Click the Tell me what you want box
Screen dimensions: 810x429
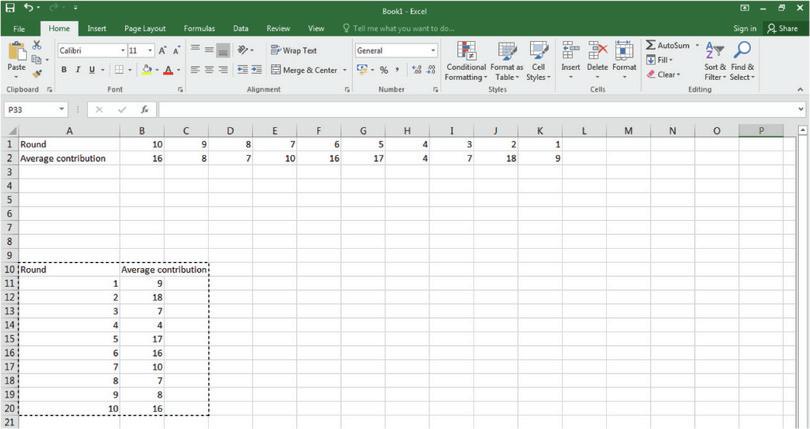pos(399,28)
